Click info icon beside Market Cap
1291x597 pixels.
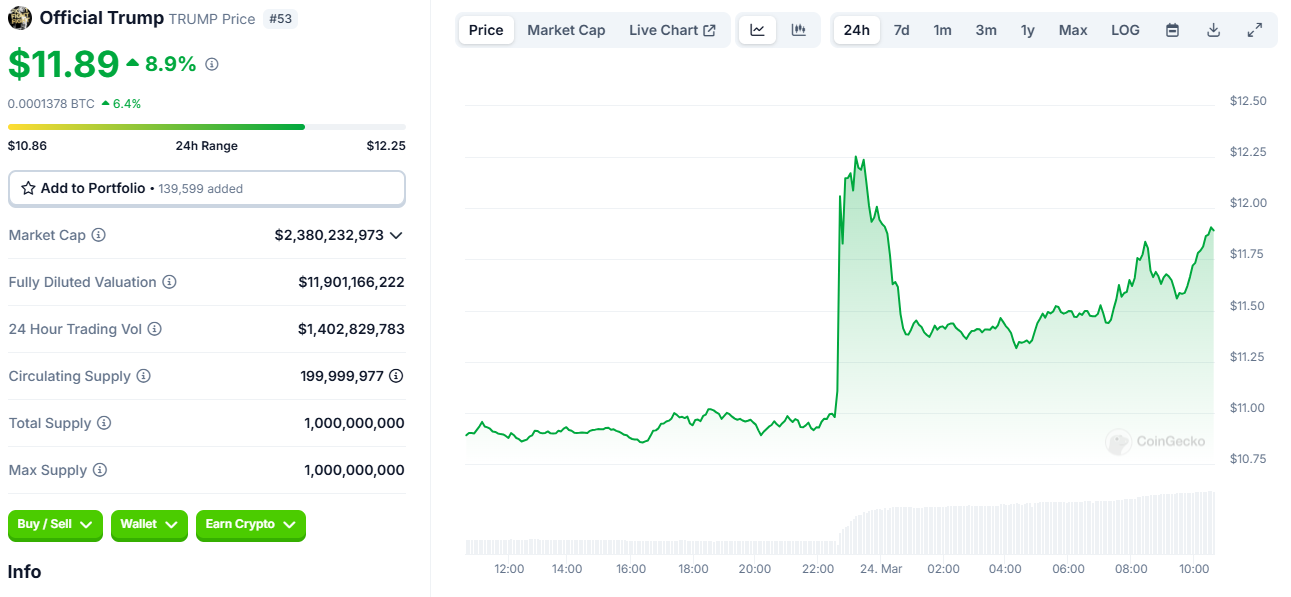point(99,235)
